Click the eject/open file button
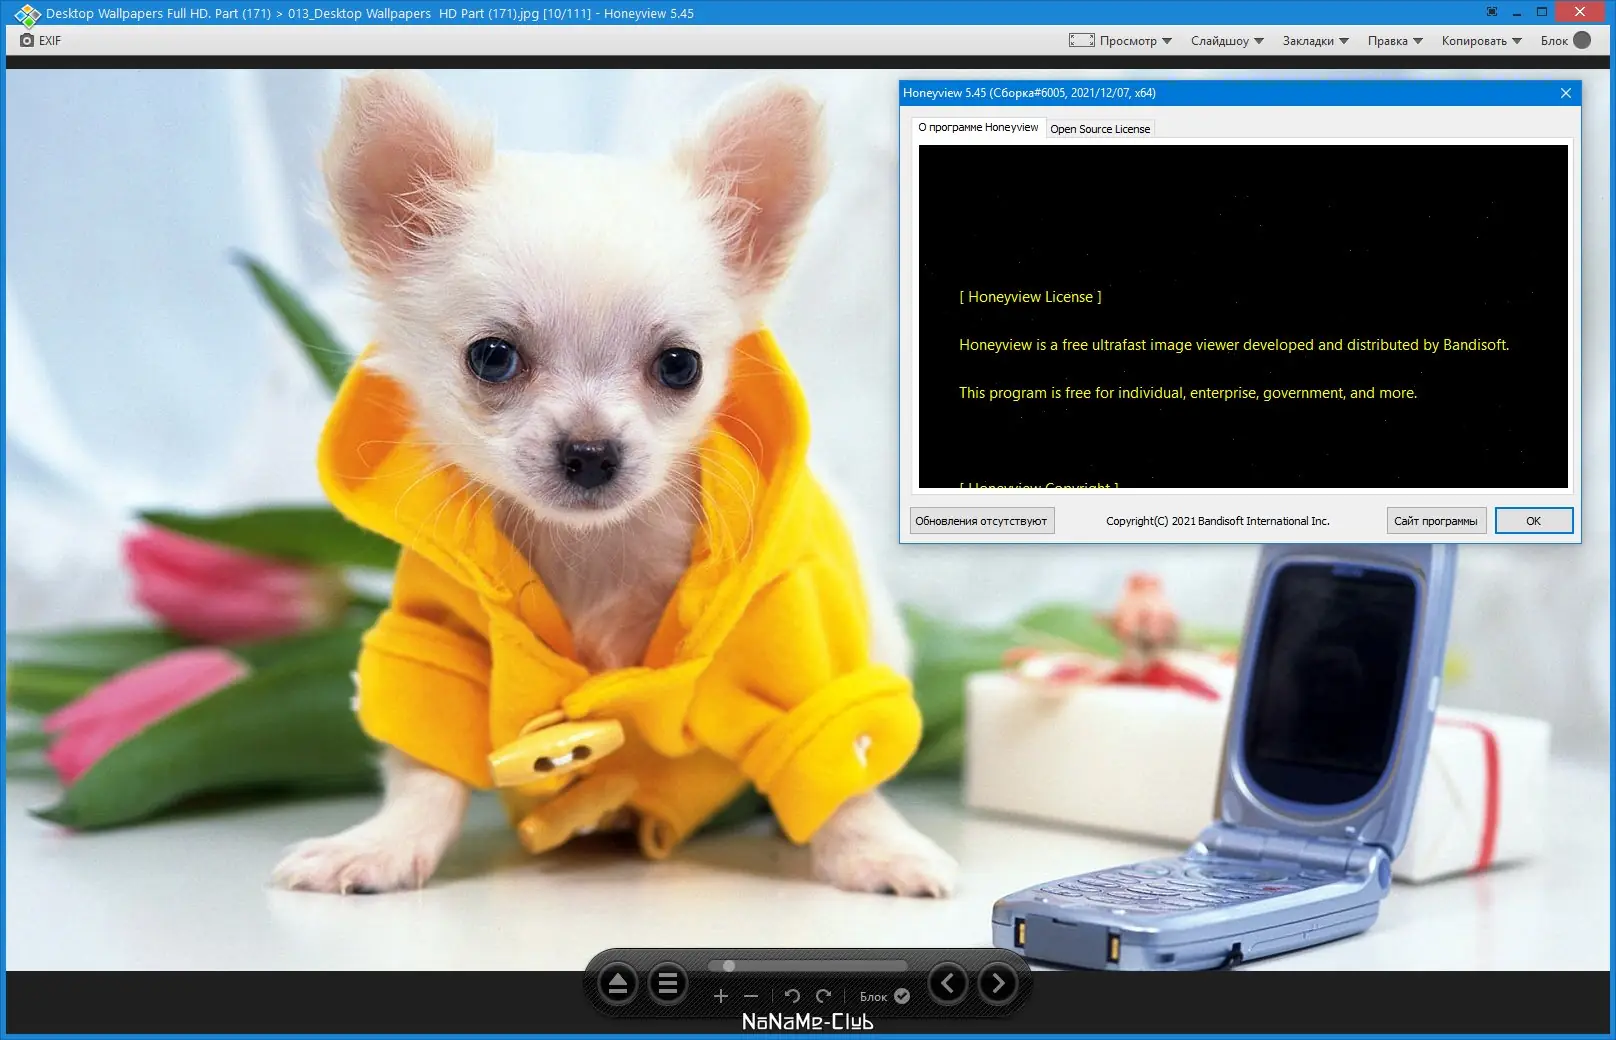Screen dimensions: 1616x1040 click(x=618, y=985)
